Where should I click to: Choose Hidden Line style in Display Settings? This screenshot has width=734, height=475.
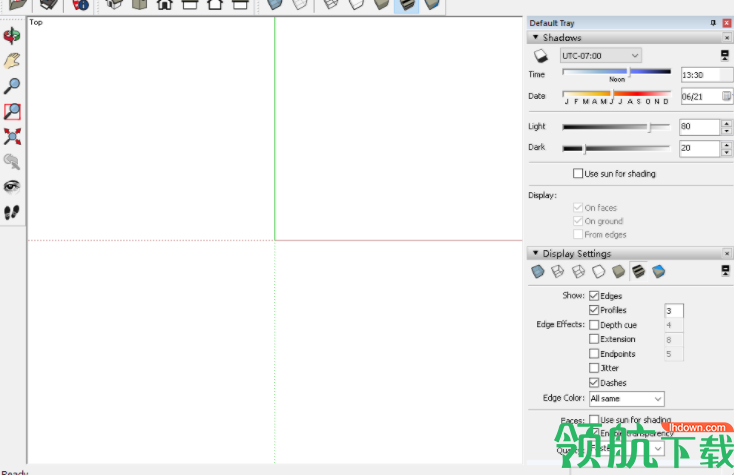click(598, 271)
